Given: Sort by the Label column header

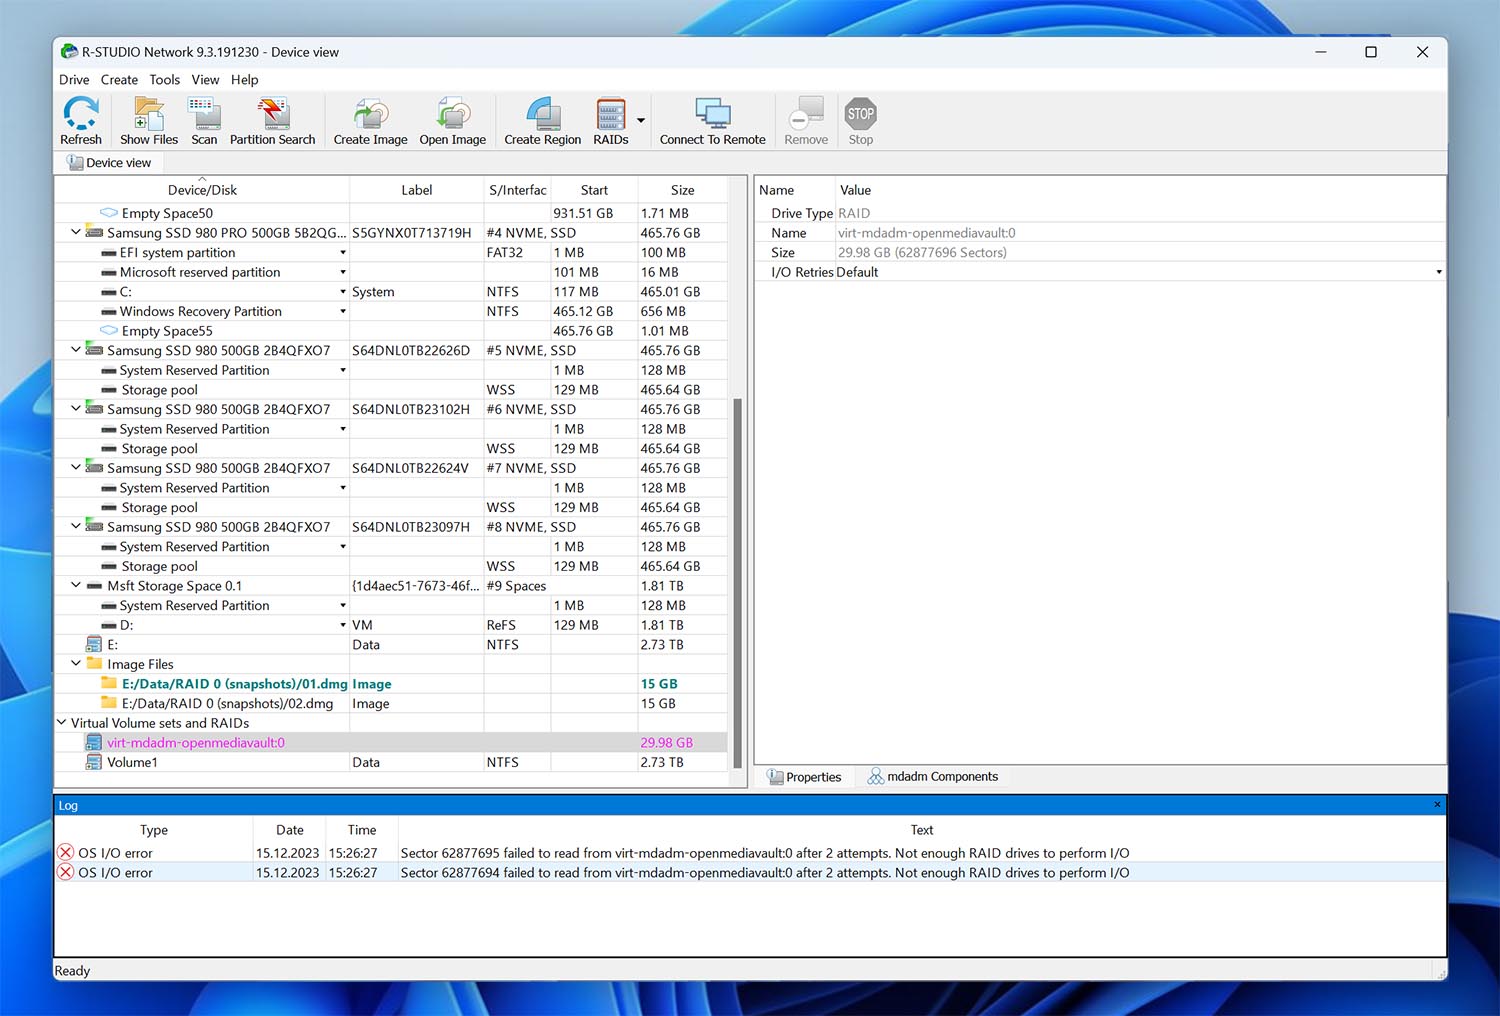Looking at the screenshot, I should coord(417,190).
